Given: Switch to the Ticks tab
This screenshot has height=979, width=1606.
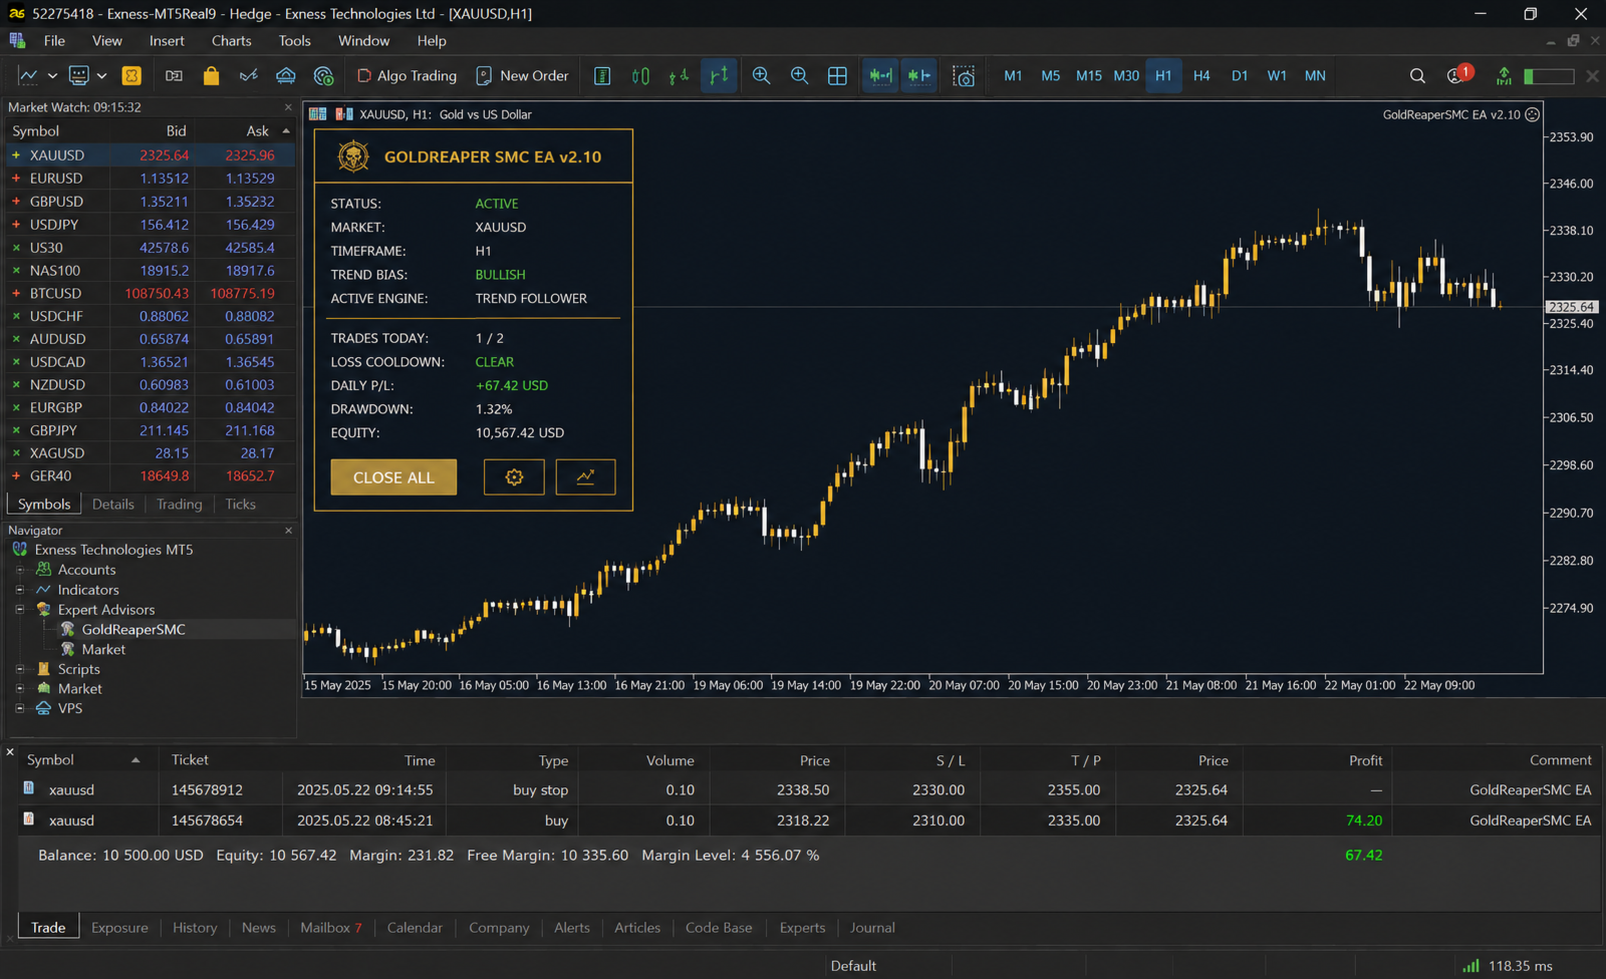Looking at the screenshot, I should point(240,504).
